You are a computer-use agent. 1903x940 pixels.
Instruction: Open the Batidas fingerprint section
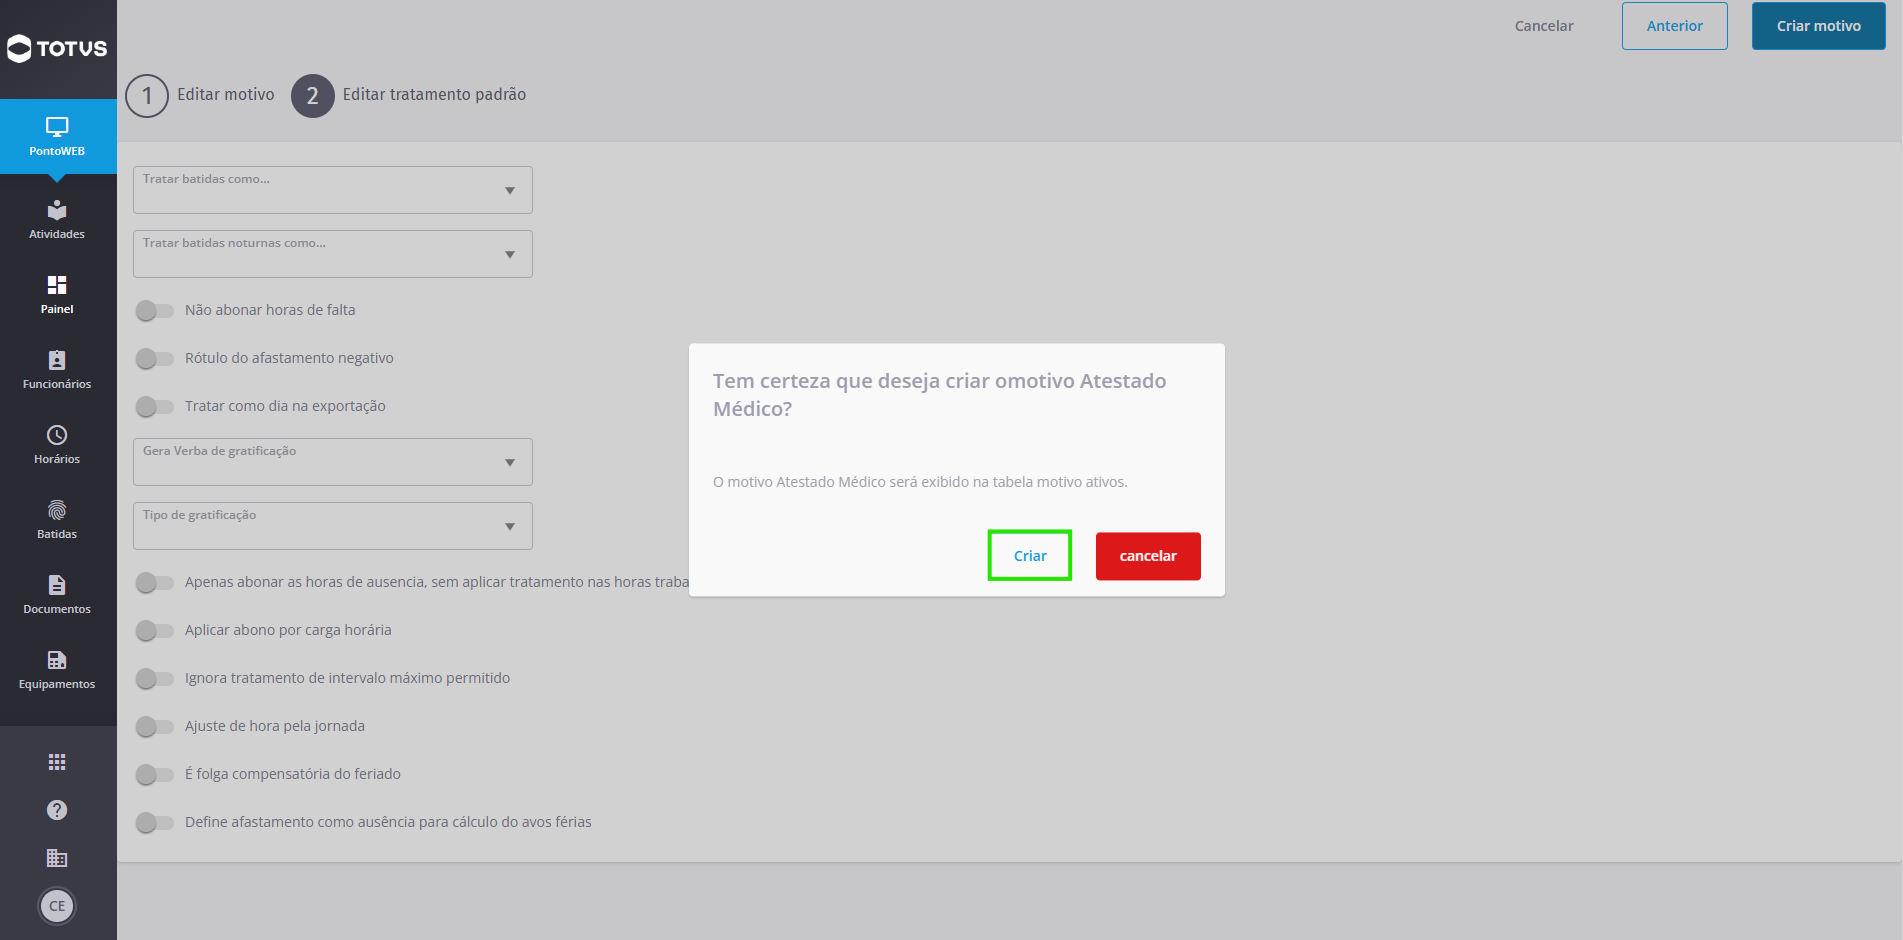pos(57,520)
